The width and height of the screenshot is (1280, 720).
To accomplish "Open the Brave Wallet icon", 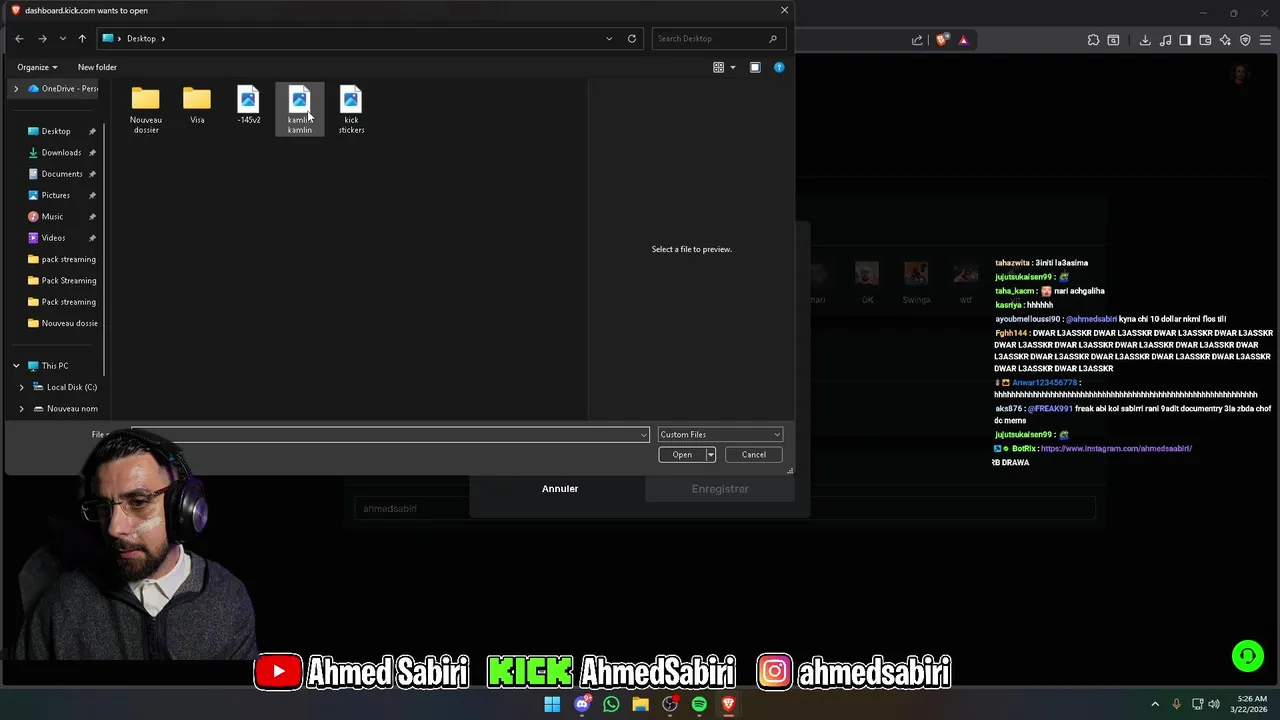I will 1205,40.
